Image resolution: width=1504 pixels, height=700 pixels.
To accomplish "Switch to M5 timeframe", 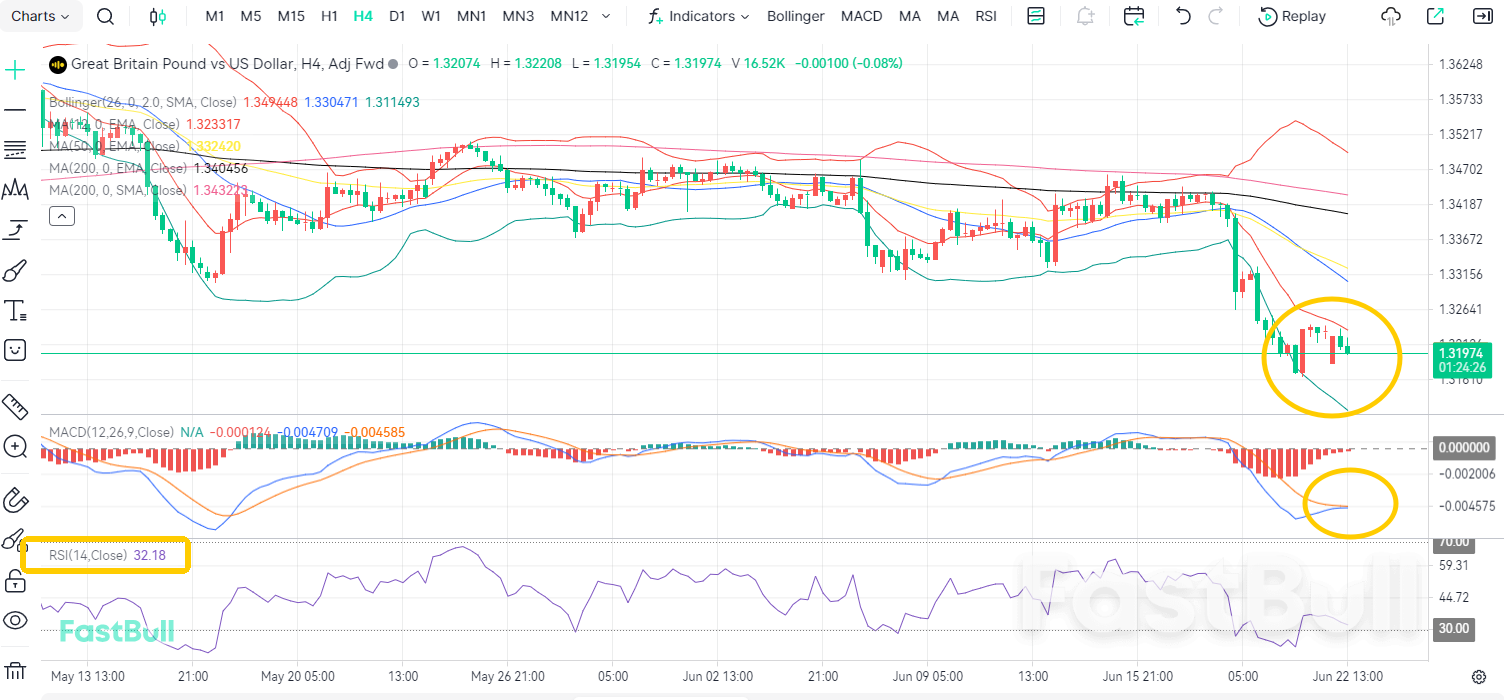I will pyautogui.click(x=251, y=16).
